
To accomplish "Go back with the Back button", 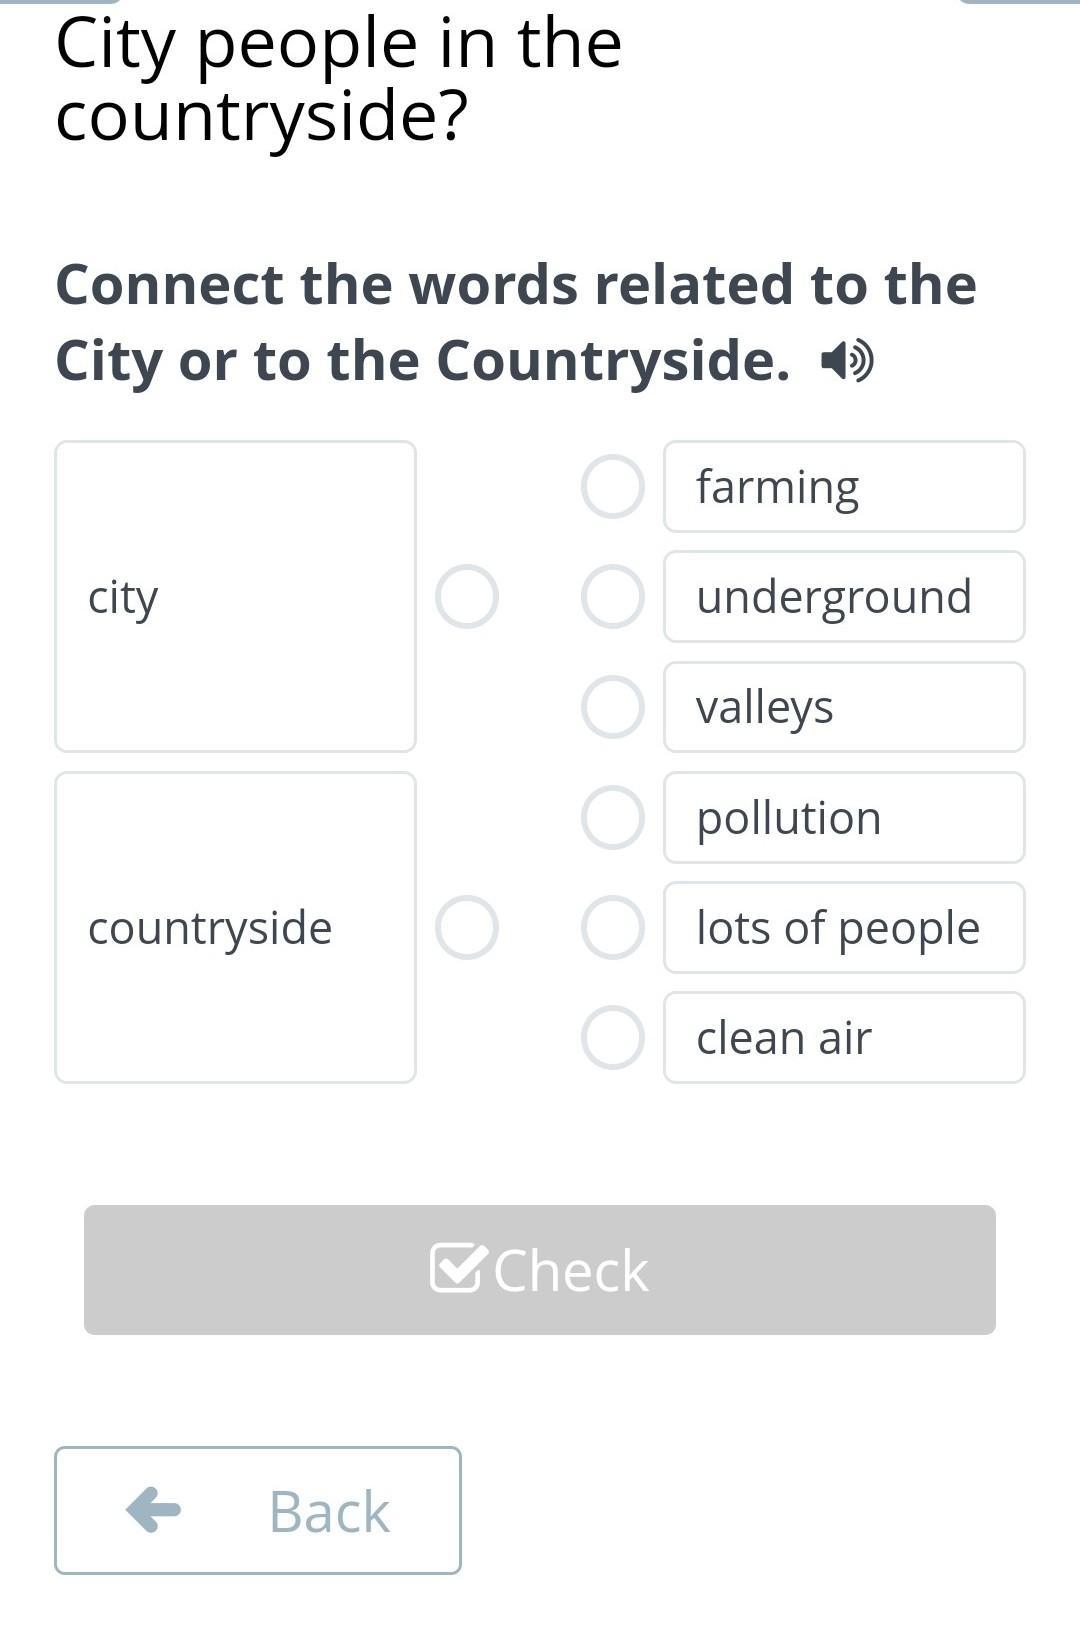I will pyautogui.click(x=258, y=1510).
